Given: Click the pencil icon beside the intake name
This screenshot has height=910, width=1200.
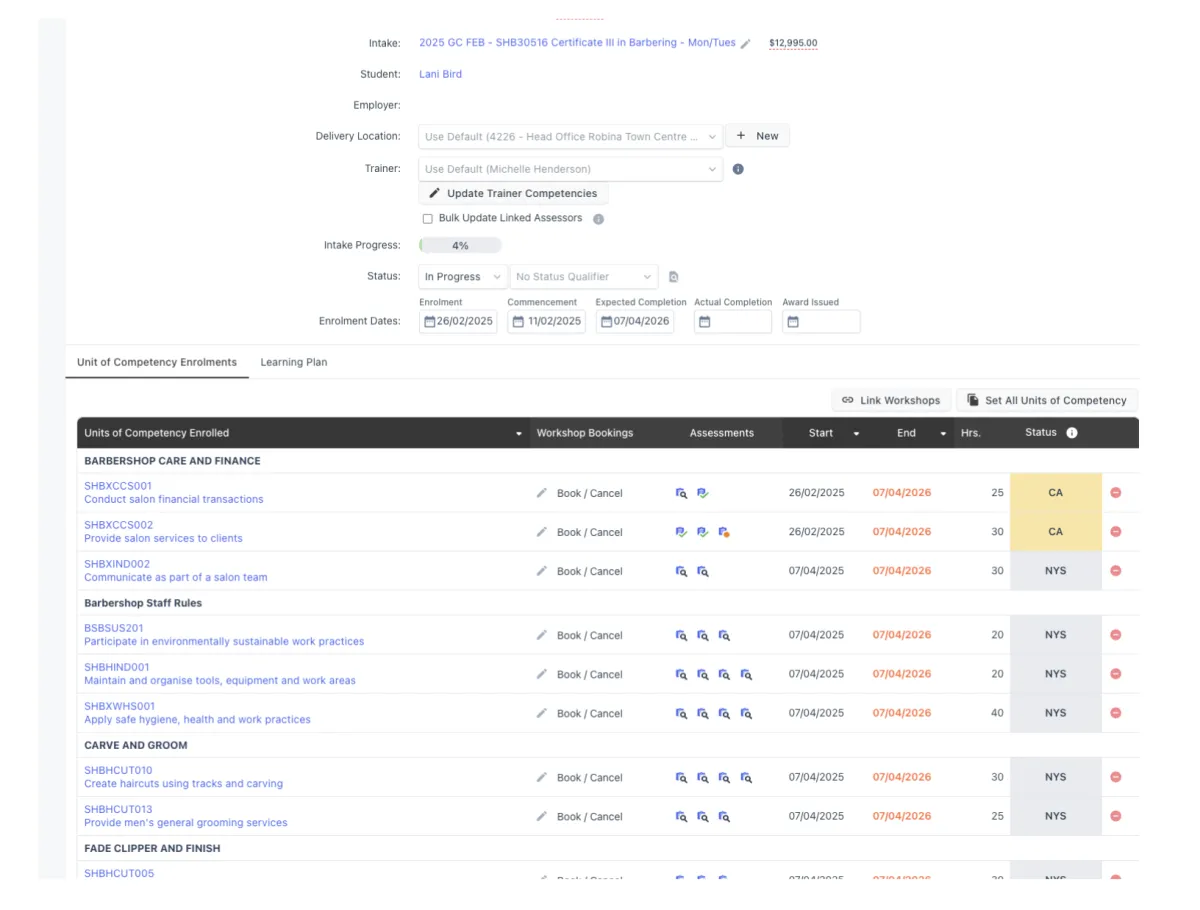Looking at the screenshot, I should (746, 44).
